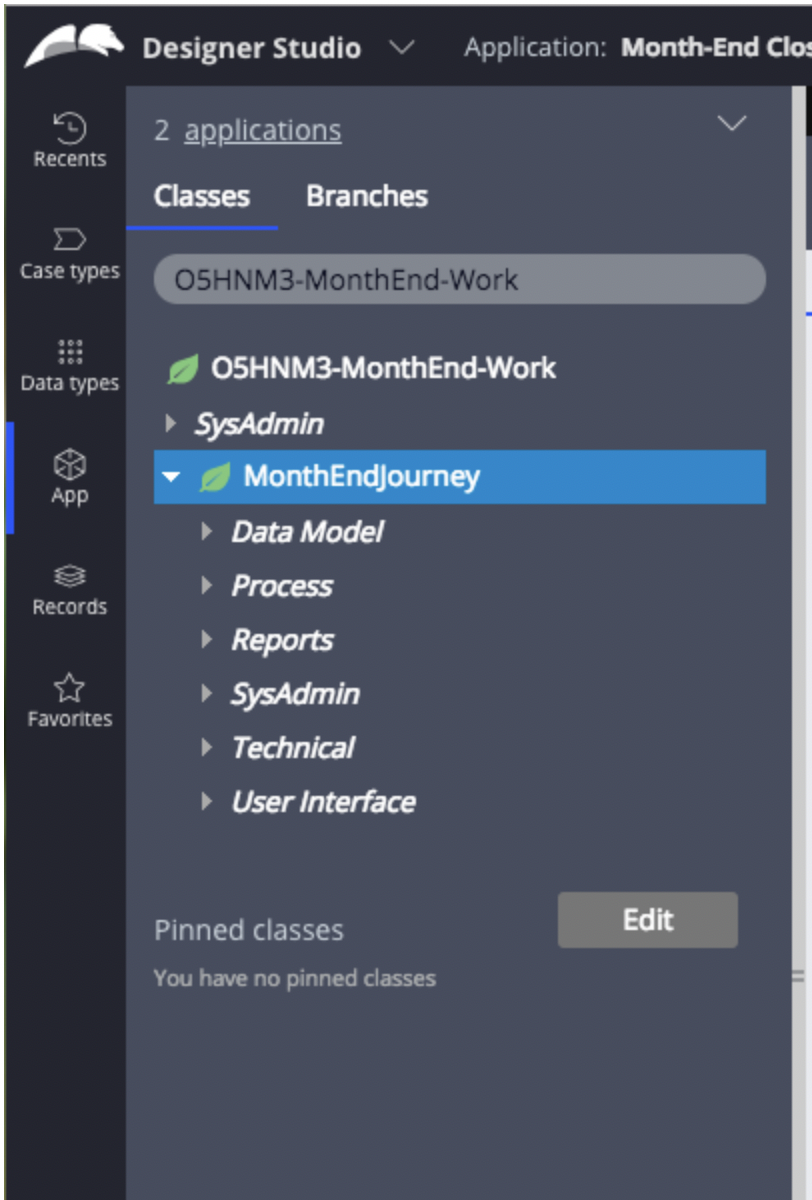Click the Edit pinned classes button

pyautogui.click(x=648, y=920)
